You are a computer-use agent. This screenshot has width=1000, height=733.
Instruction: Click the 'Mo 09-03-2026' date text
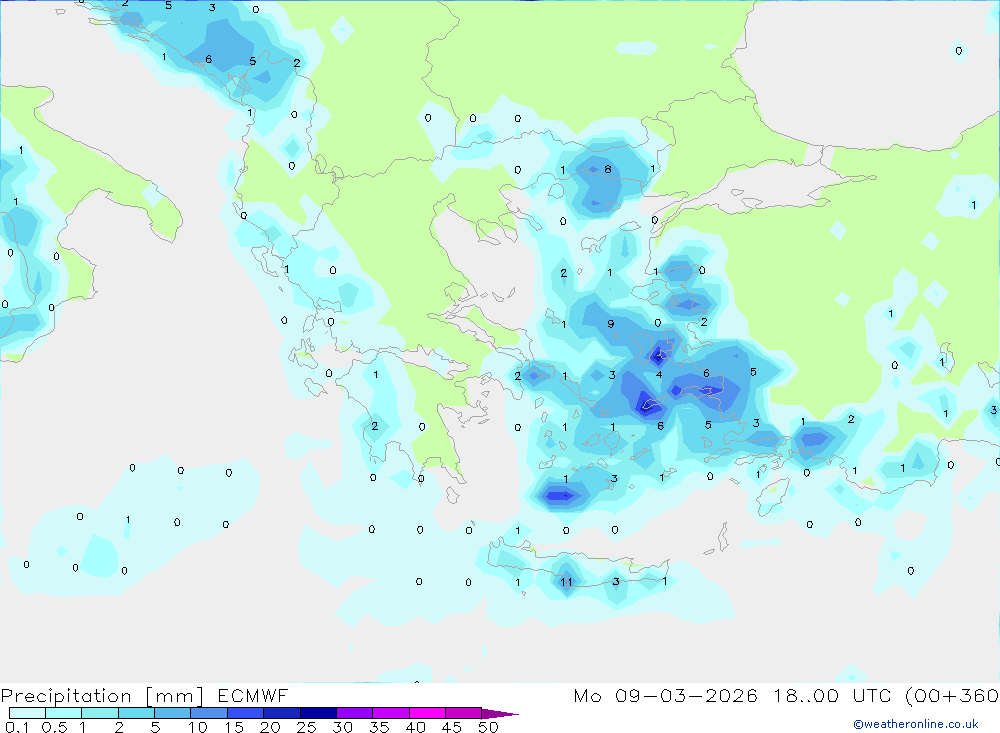pyautogui.click(x=665, y=695)
